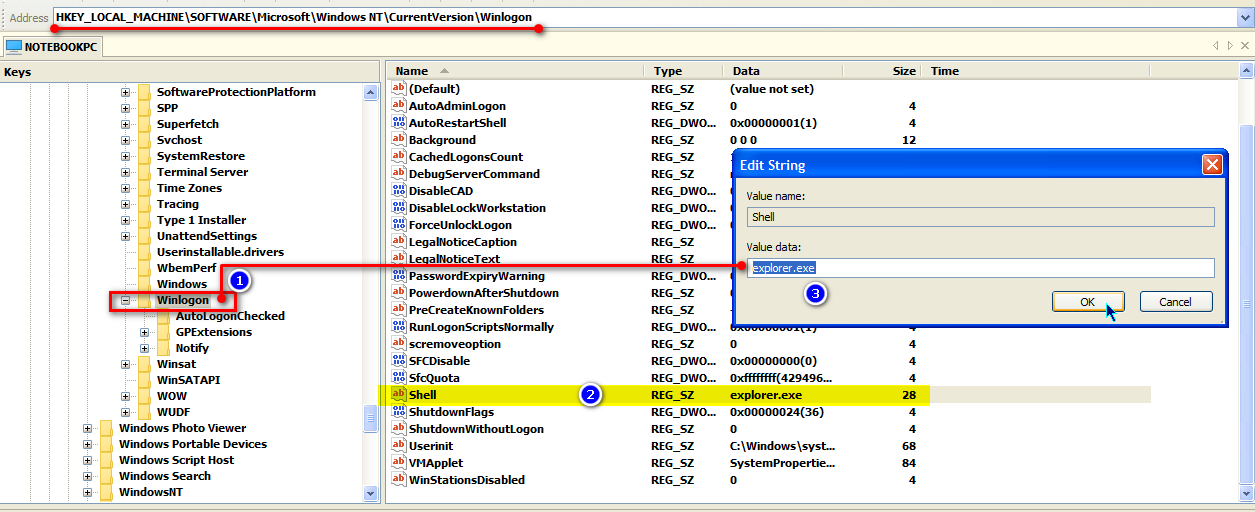Click the icon beside LegalNoticeCaption

tap(398, 242)
